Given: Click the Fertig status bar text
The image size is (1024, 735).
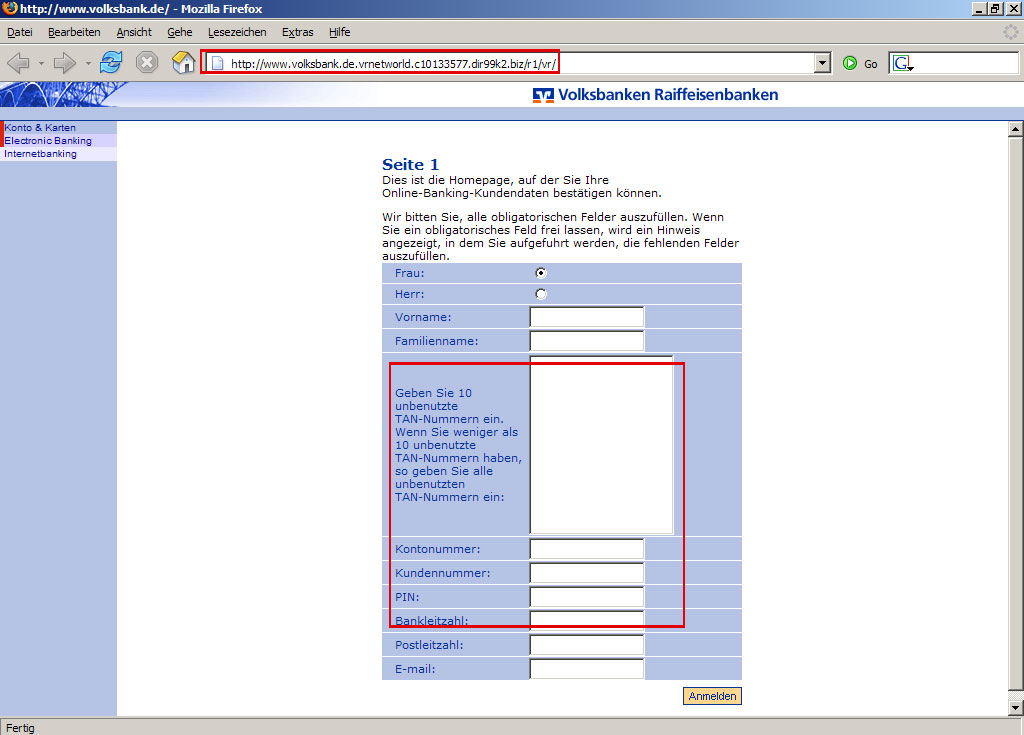Looking at the screenshot, I should [20, 728].
